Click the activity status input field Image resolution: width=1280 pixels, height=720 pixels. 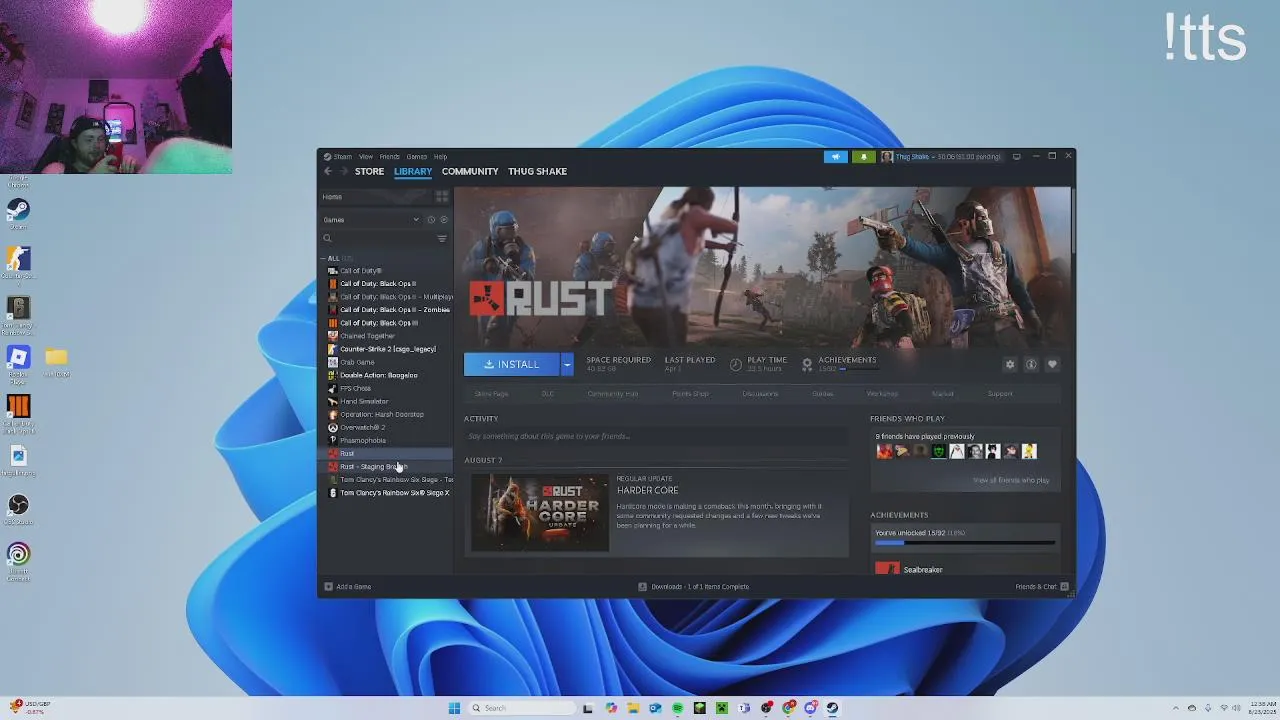pyautogui.click(x=655, y=436)
